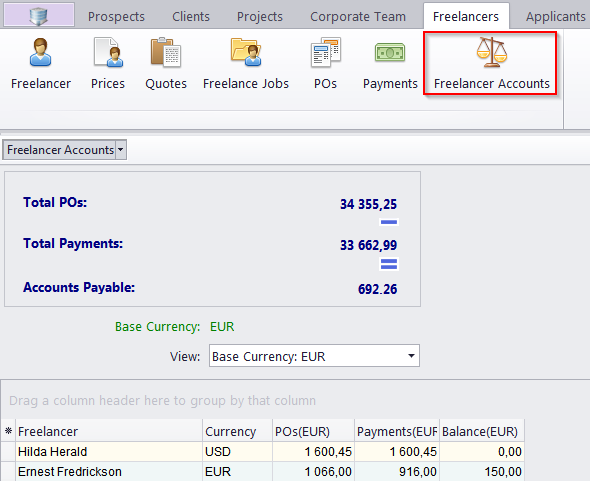Viewport: 590px width, 481px height.
Task: Switch to the Prospects tab
Action: click(116, 17)
